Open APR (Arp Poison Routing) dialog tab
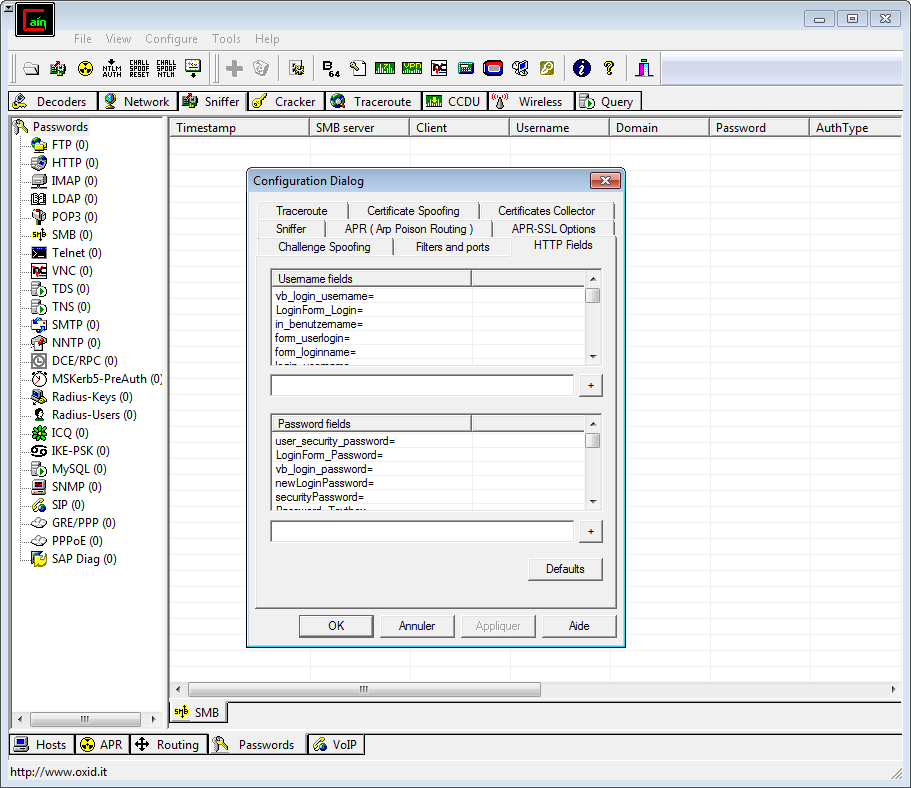This screenshot has height=788, width=911. point(408,229)
